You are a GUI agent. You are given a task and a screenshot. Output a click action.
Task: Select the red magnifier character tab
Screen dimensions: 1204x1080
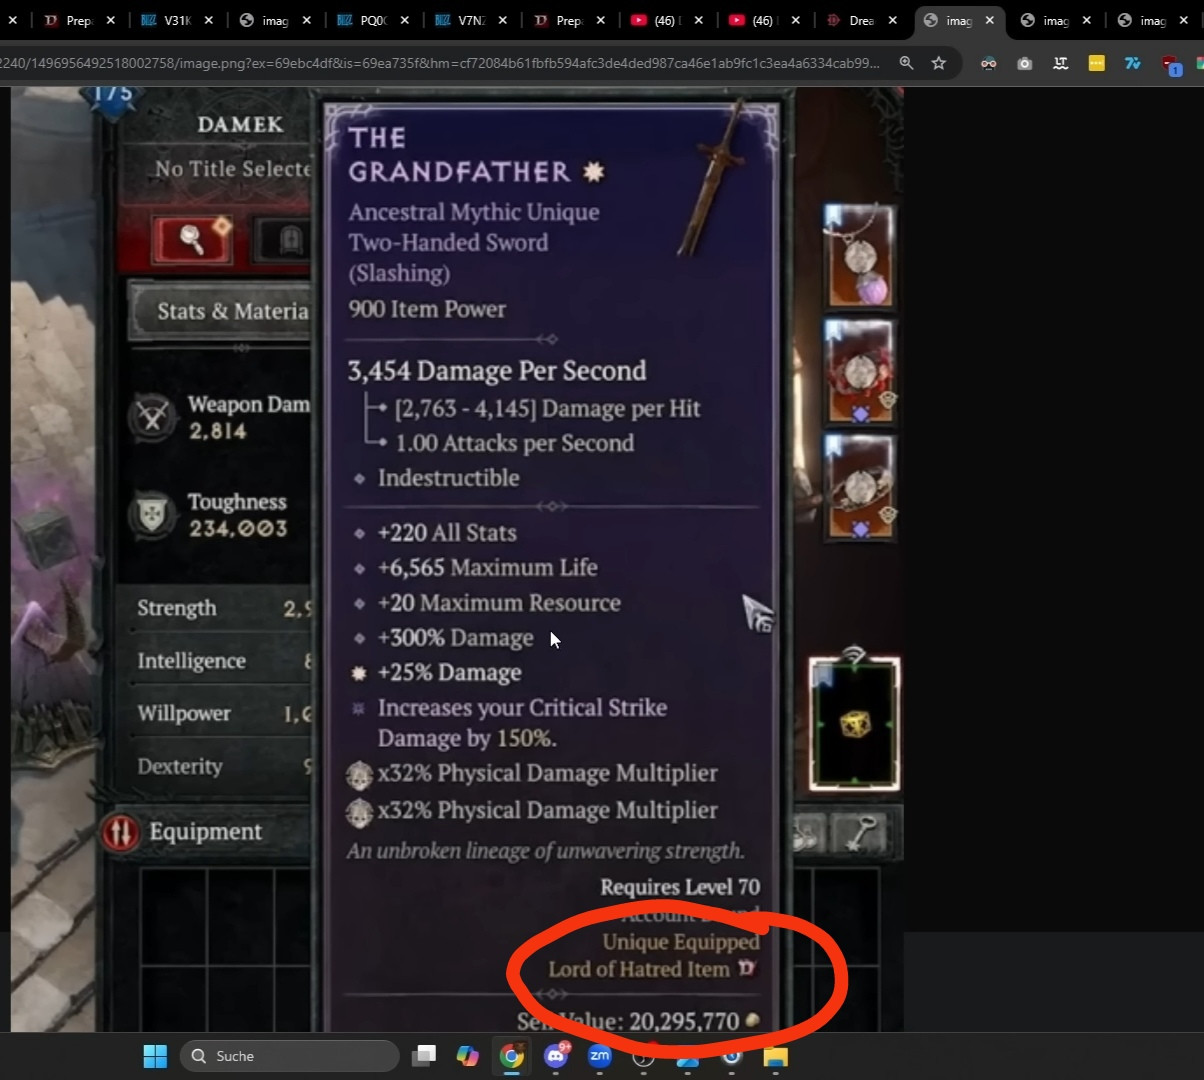point(192,239)
